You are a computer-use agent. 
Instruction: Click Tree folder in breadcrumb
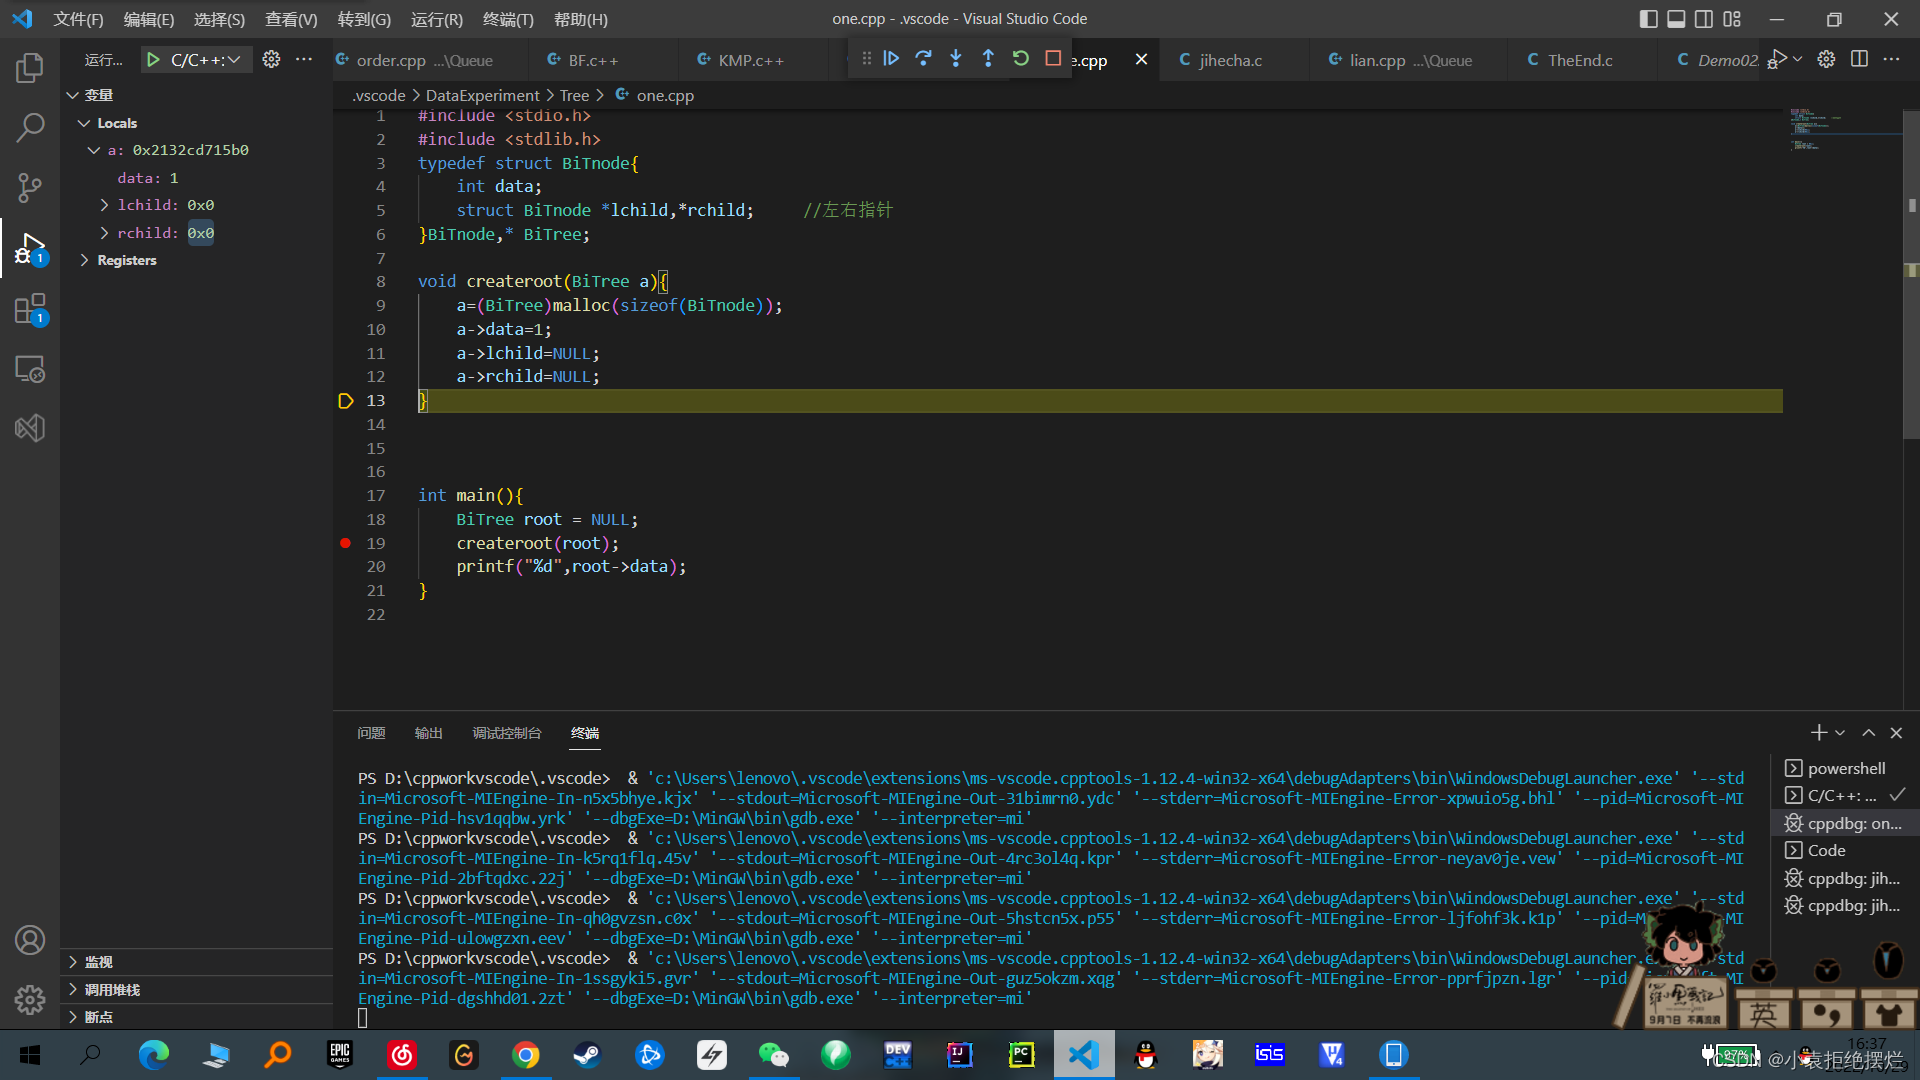click(574, 95)
